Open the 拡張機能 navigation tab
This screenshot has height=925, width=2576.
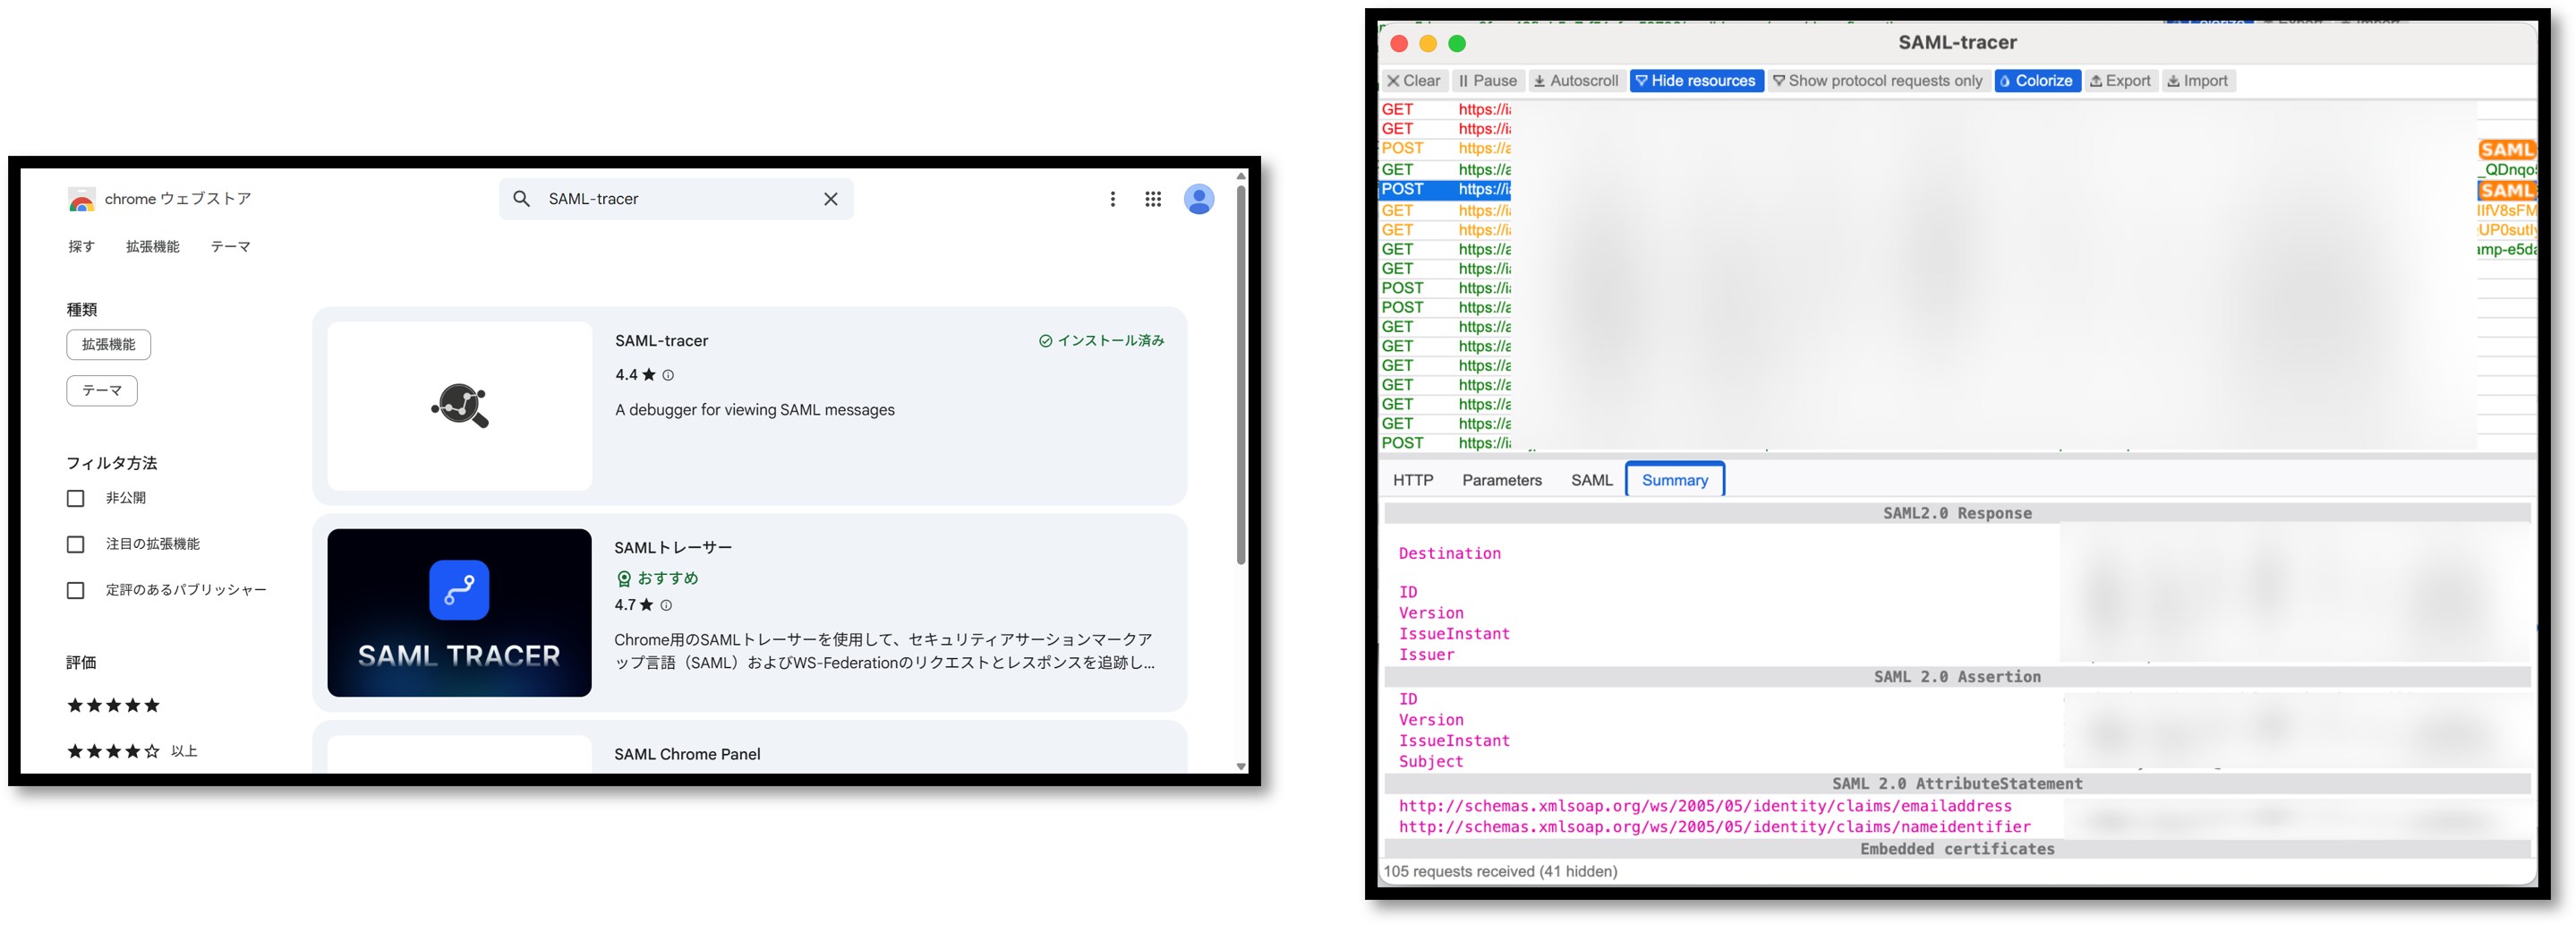click(153, 247)
